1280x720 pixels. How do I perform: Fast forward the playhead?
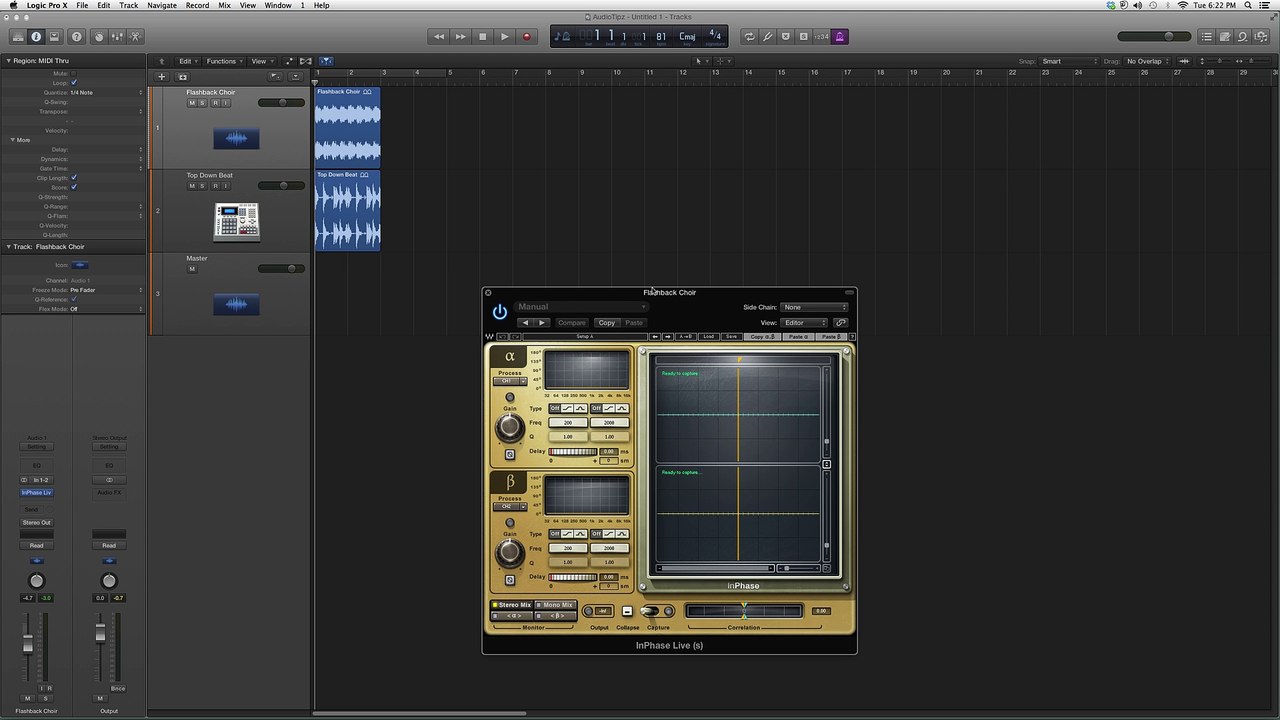pos(460,37)
